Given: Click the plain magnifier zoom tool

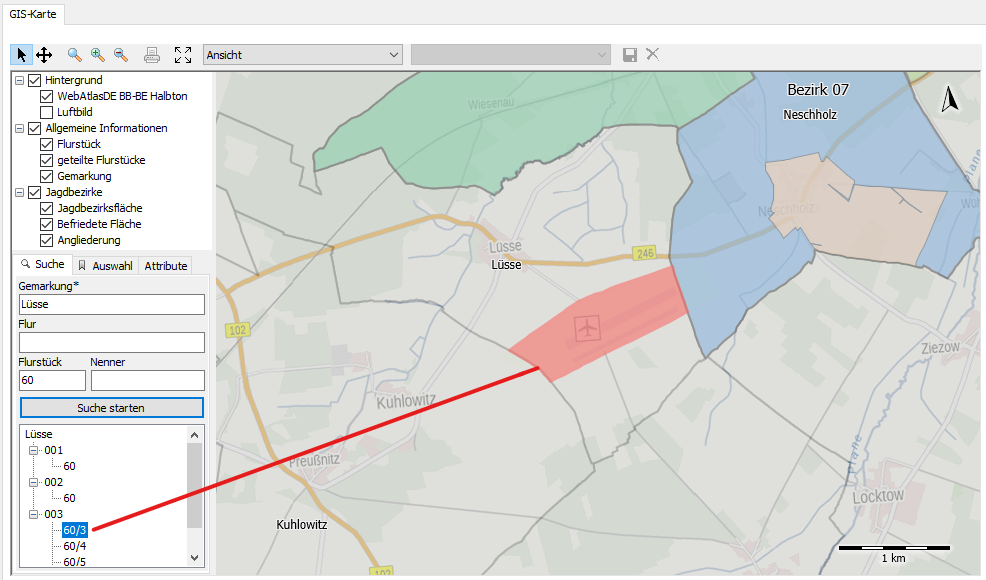Looking at the screenshot, I should 75,55.
